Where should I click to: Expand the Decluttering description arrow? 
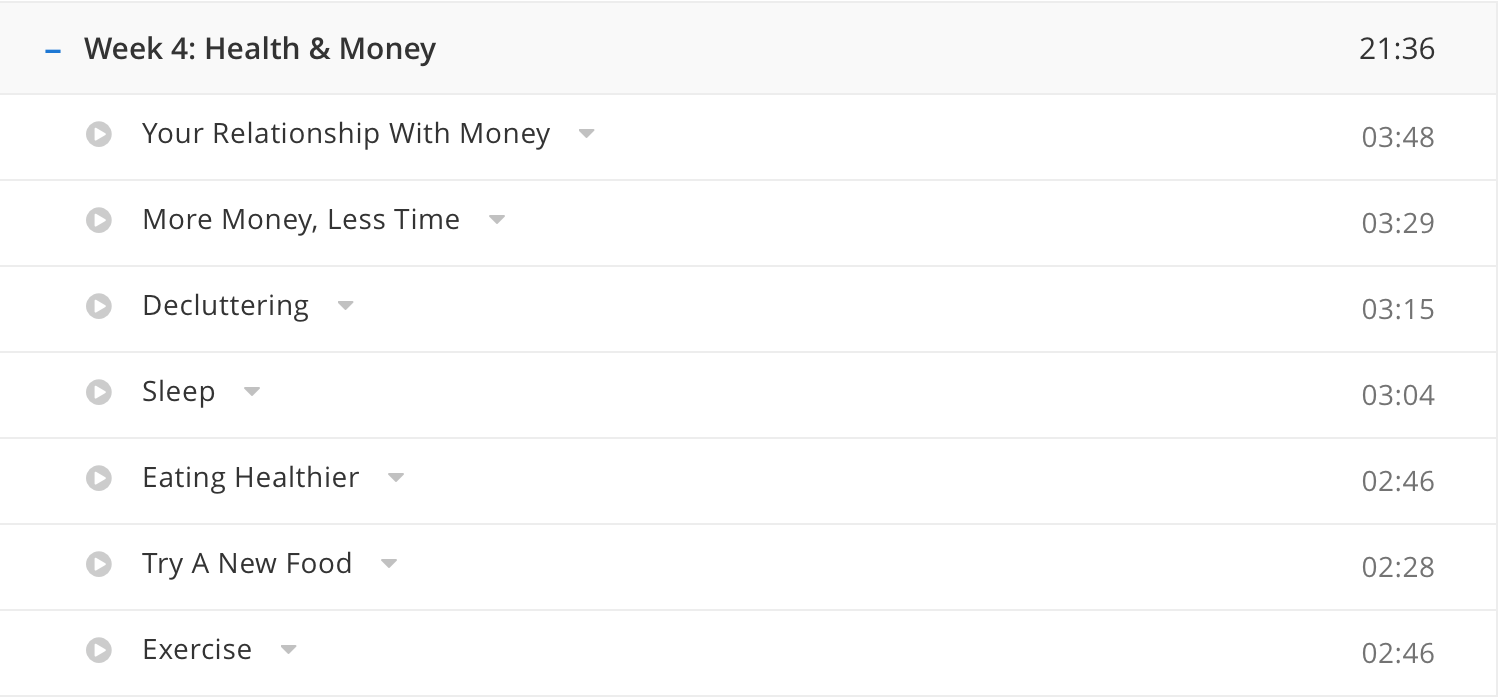(346, 306)
